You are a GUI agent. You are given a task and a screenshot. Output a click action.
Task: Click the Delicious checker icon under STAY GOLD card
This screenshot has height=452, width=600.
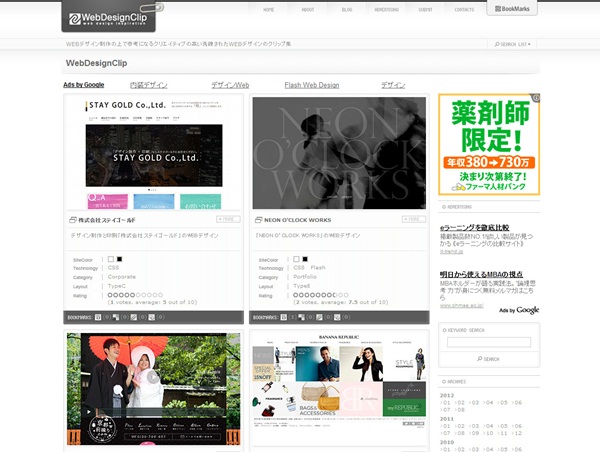coord(116,317)
